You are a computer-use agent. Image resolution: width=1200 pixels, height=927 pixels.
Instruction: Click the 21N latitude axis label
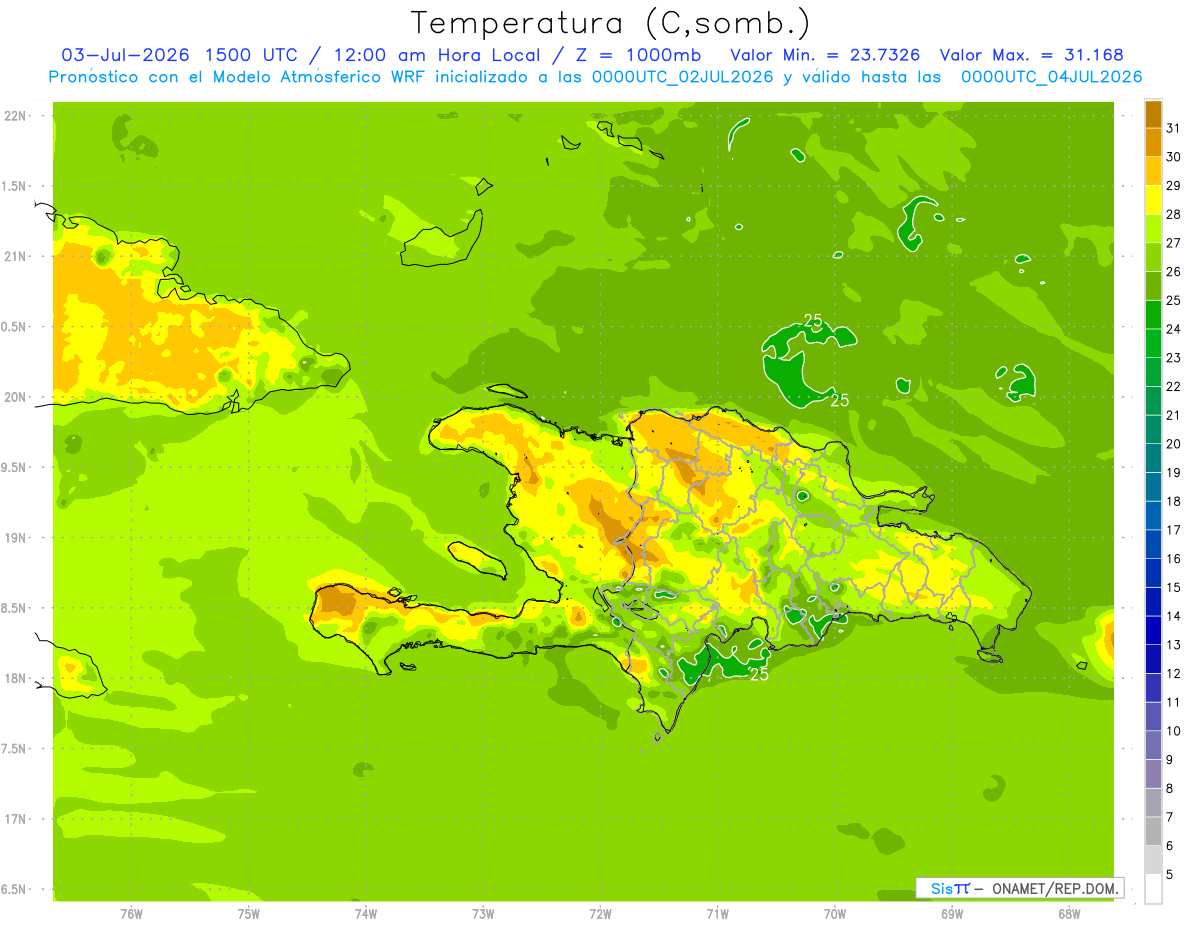(x=16, y=256)
